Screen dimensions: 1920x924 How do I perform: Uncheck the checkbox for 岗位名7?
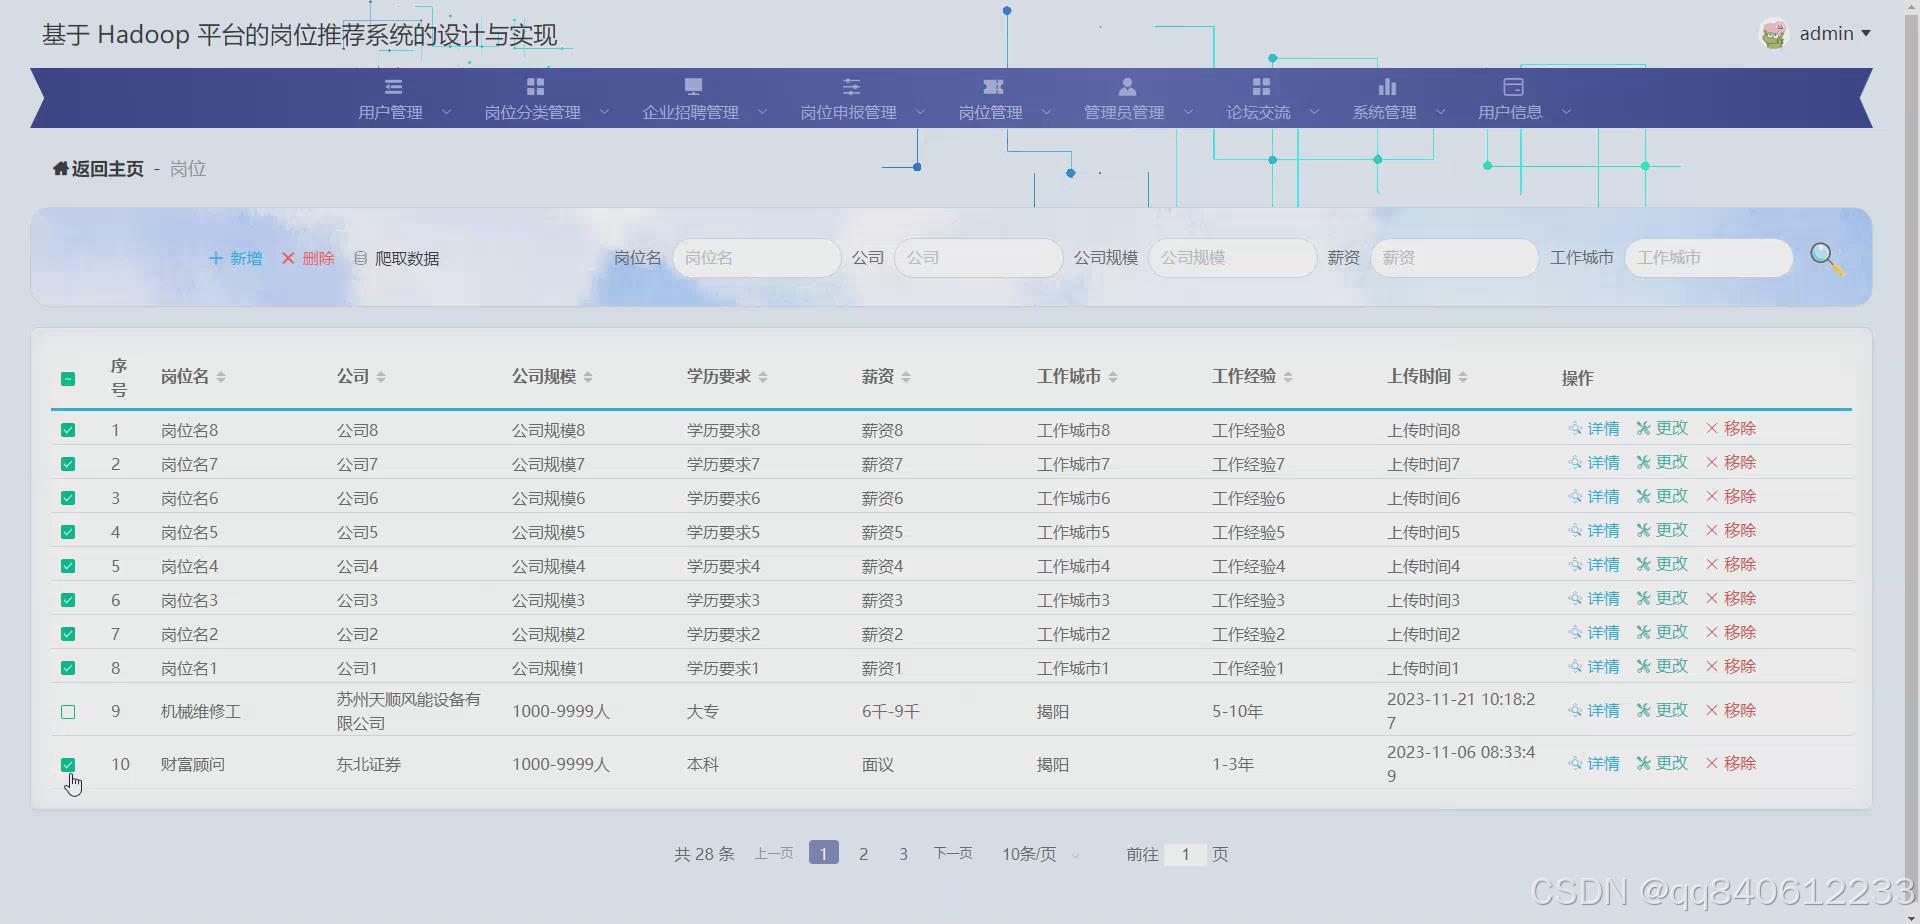68,464
